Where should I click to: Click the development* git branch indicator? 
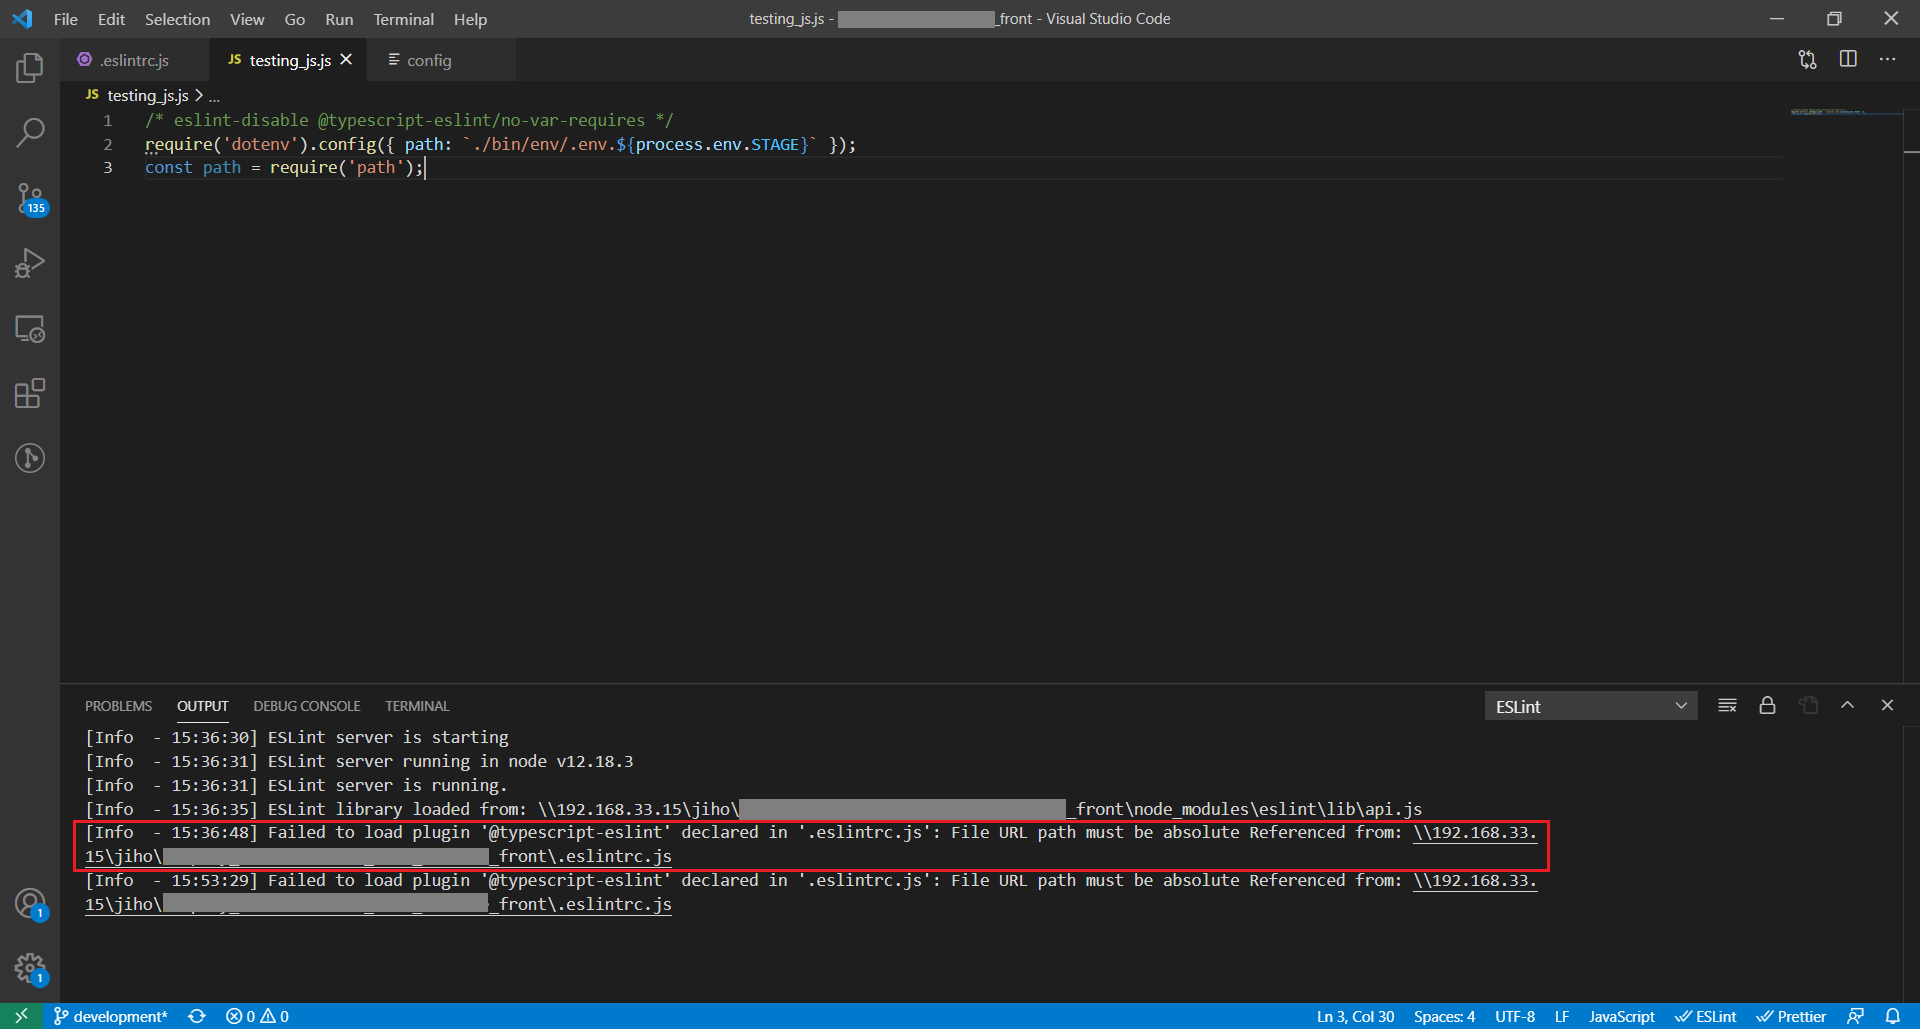[x=110, y=1016]
